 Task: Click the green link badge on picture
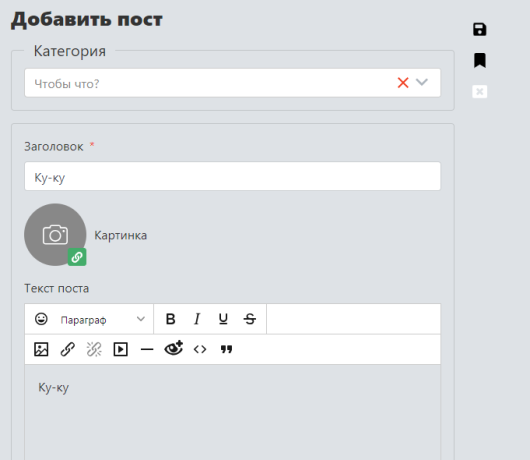coord(77,257)
